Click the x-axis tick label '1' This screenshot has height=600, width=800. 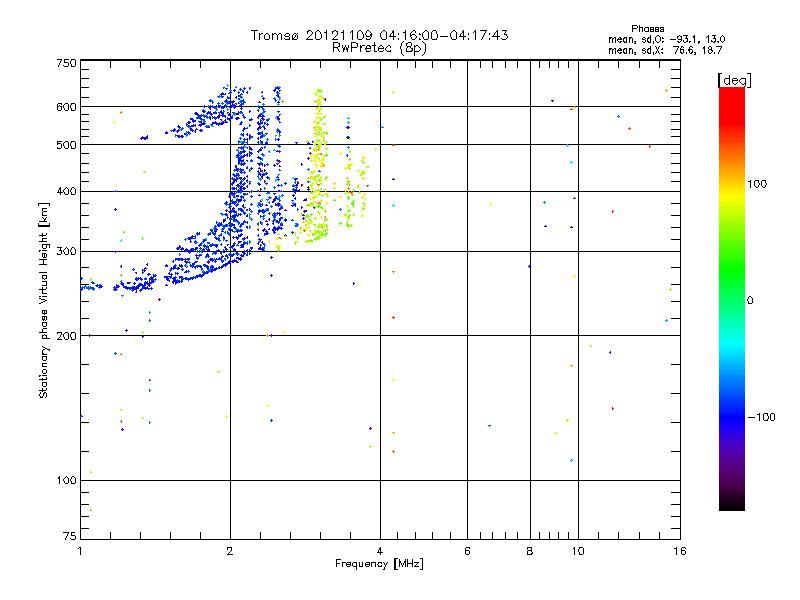click(80, 551)
